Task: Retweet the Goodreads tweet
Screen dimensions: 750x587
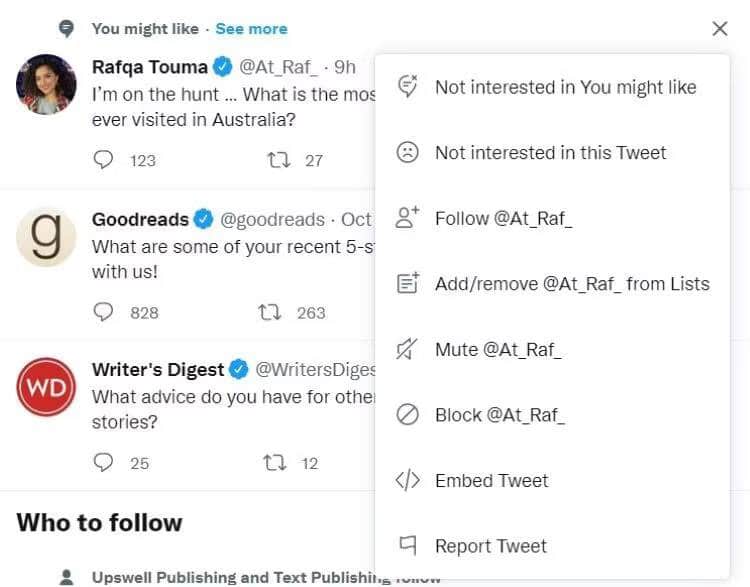Action: tap(269, 313)
